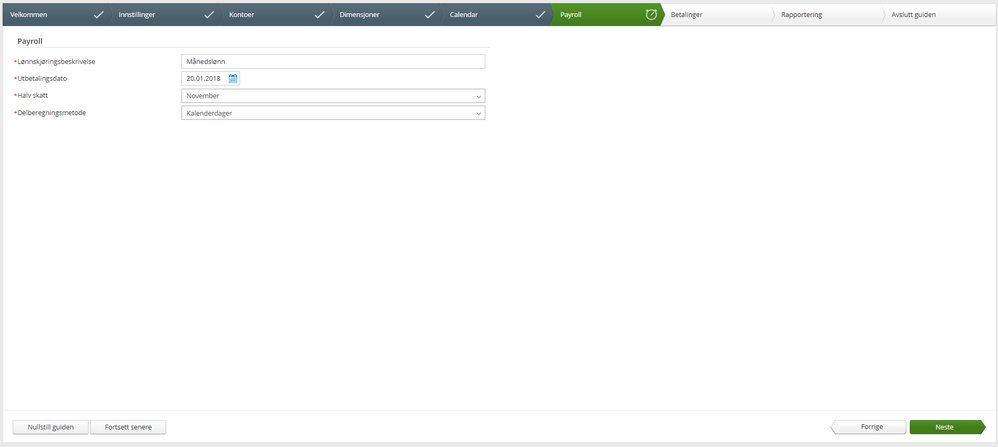The image size is (998, 447).
Task: Click the Nullstill guiden button
Action: point(51,427)
